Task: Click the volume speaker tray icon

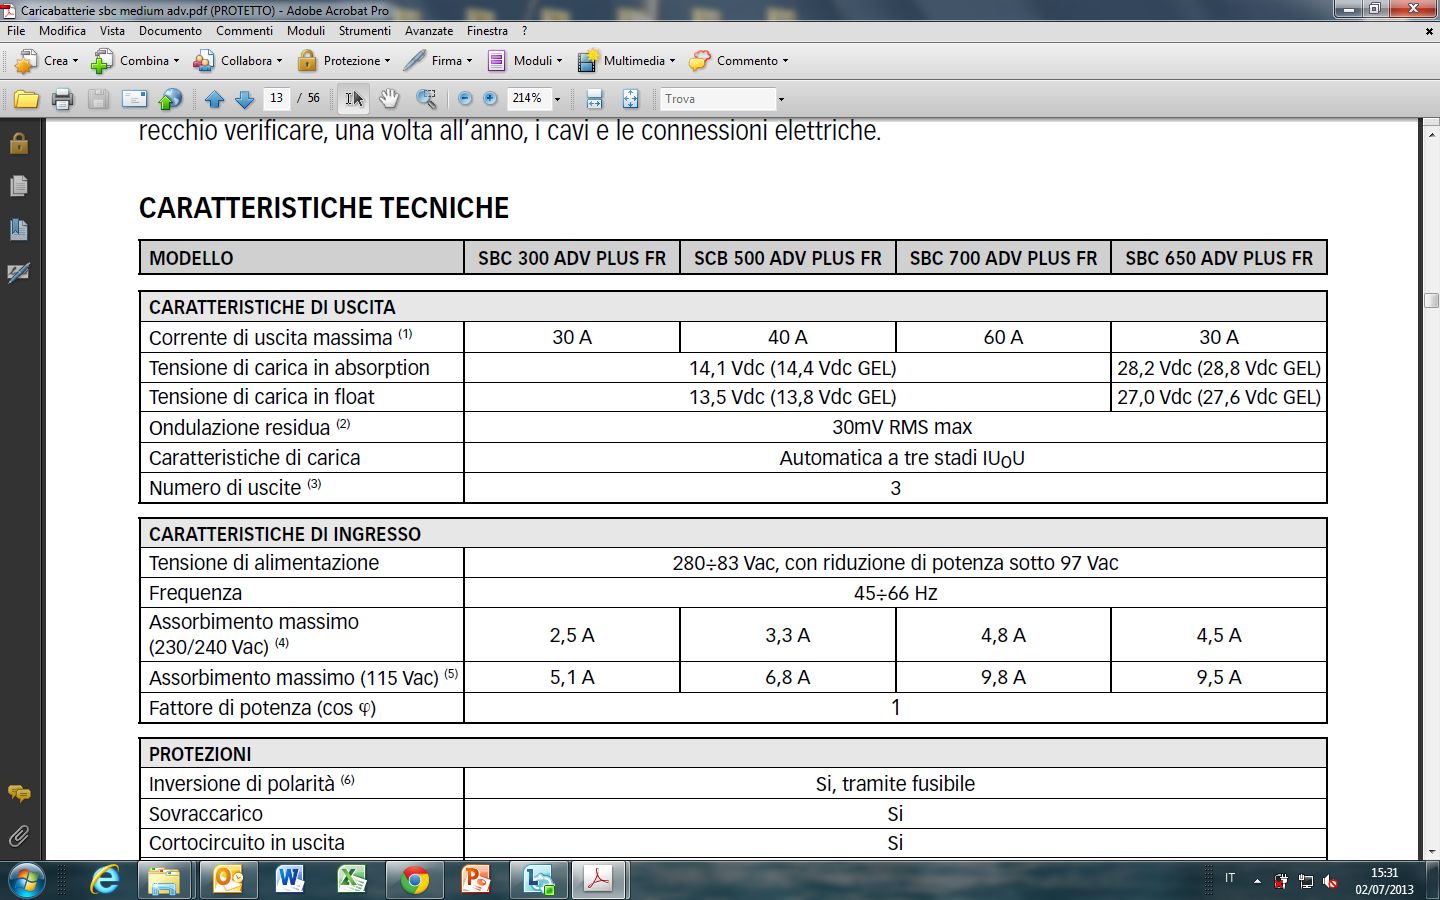Action: pyautogui.click(x=1330, y=881)
